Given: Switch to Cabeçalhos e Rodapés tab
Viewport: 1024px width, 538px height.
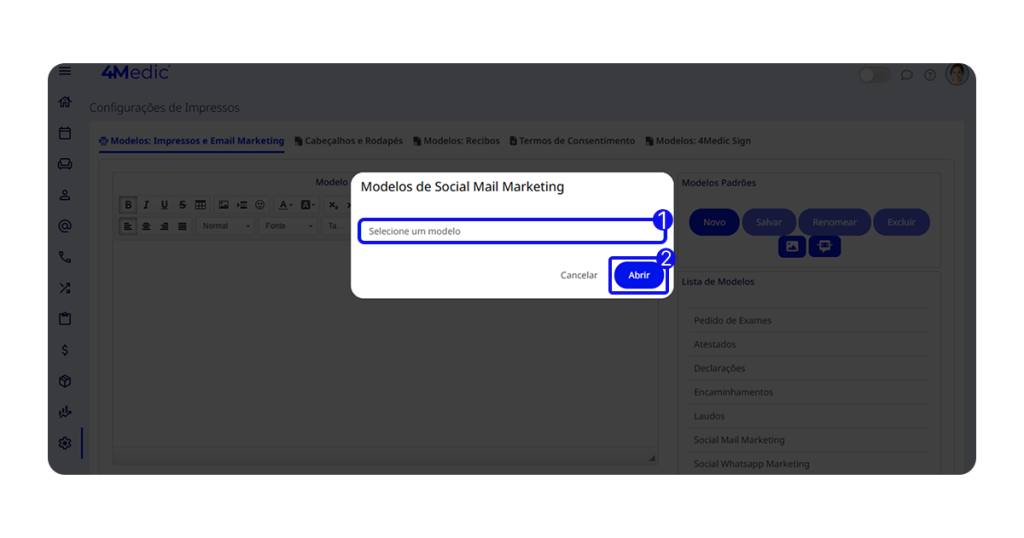Looking at the screenshot, I should coord(349,141).
